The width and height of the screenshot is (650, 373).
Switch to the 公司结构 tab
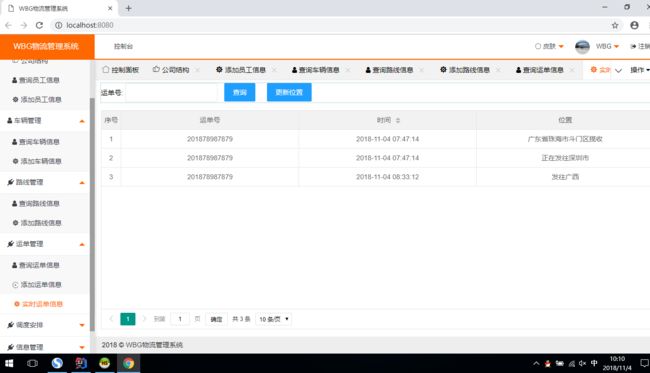[171, 70]
